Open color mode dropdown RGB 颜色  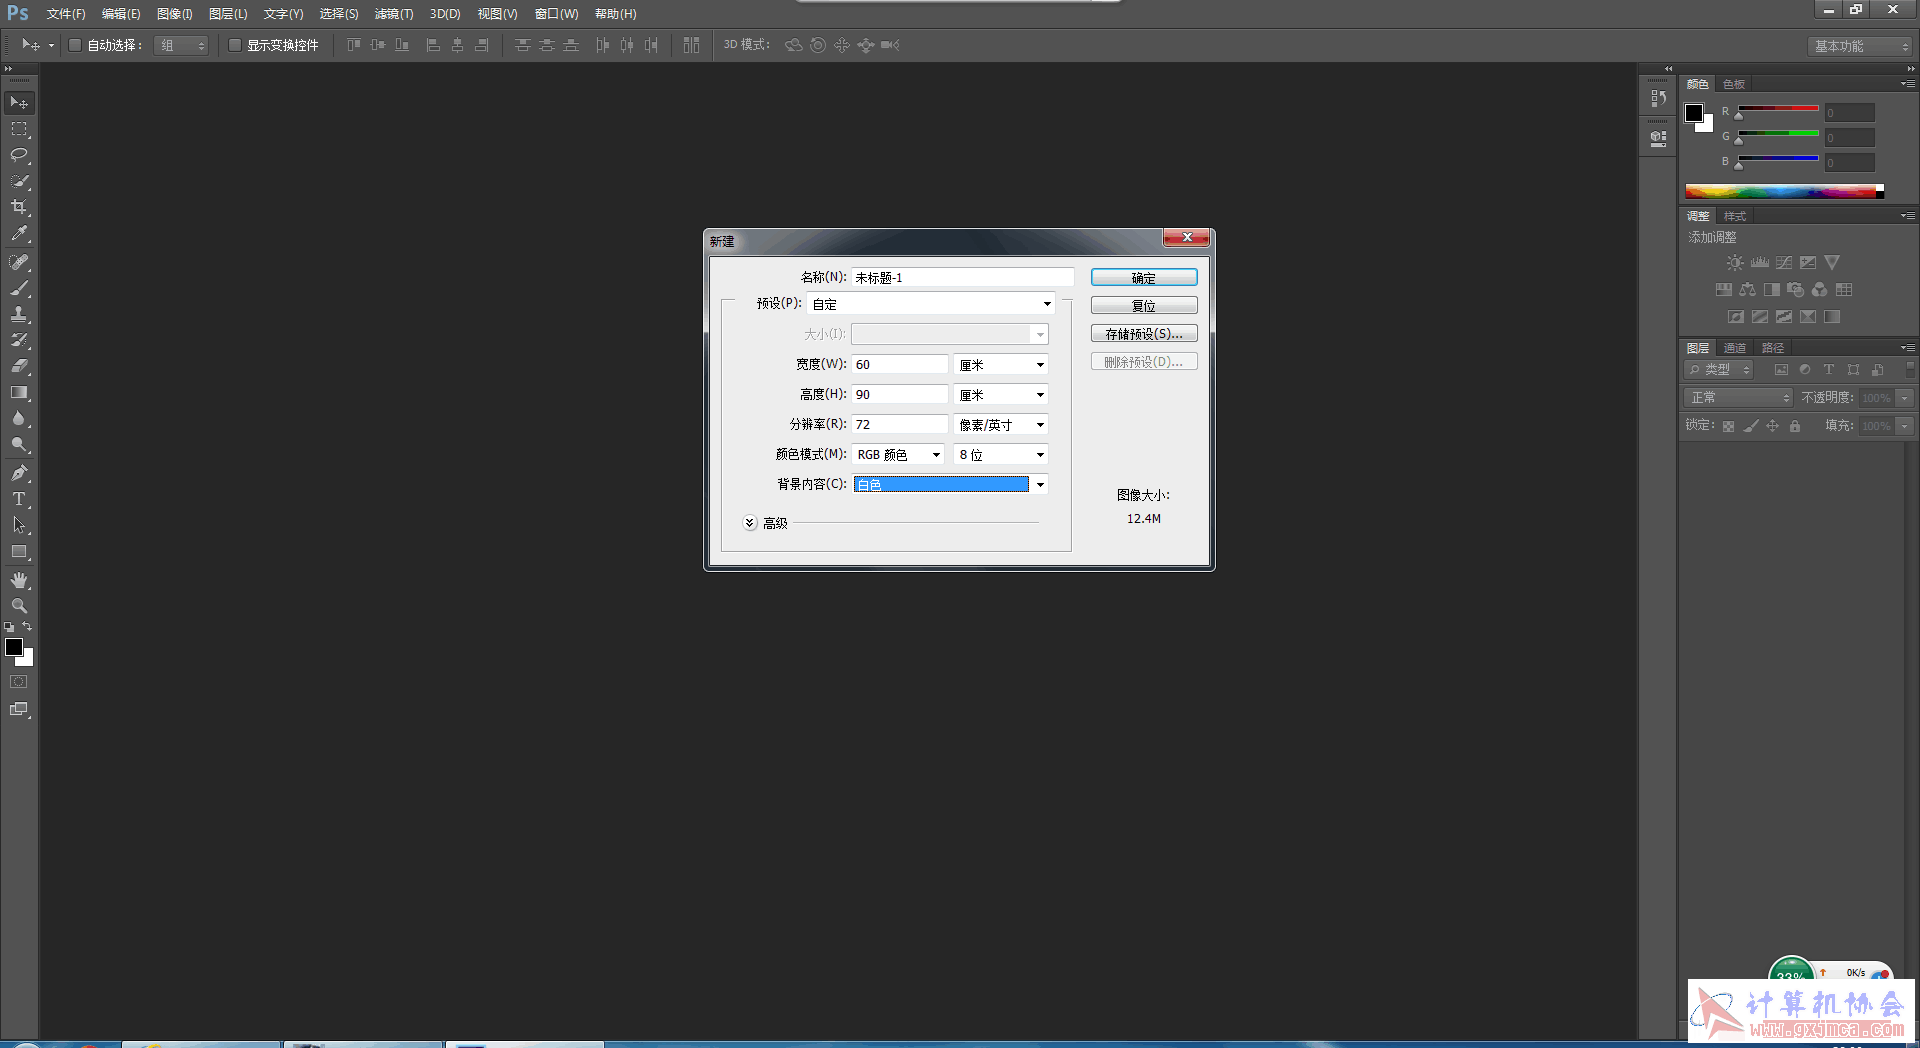(x=898, y=455)
